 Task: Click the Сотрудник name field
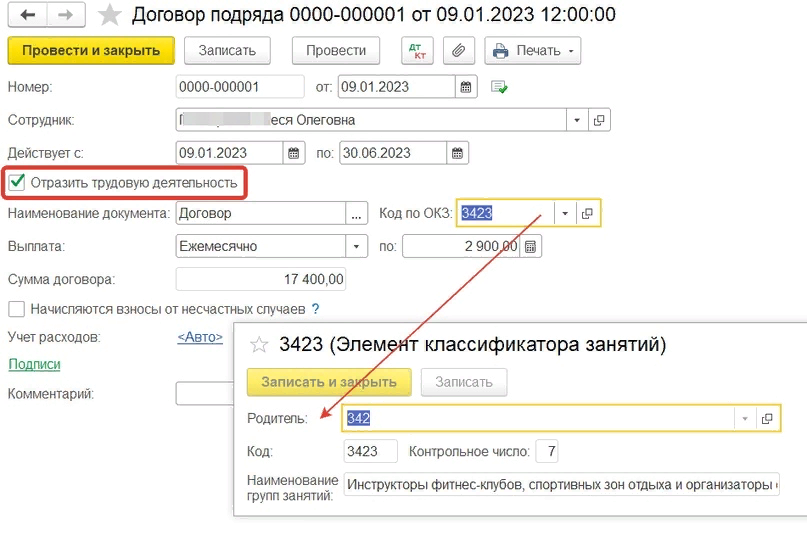371,120
